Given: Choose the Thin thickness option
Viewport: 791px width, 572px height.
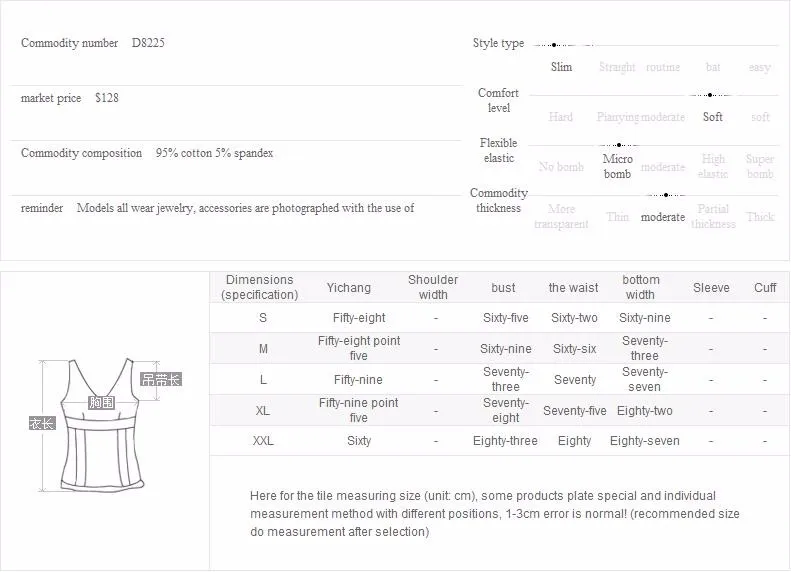Looking at the screenshot, I should tap(617, 217).
